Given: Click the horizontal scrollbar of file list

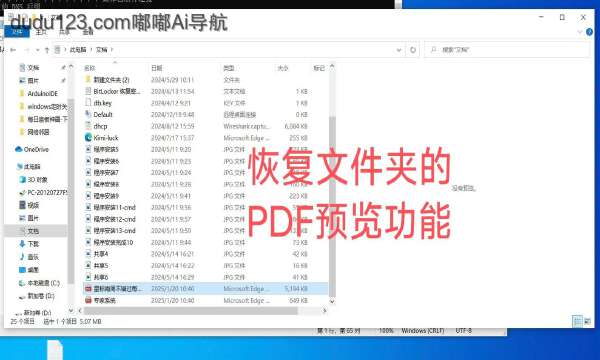Looking at the screenshot, I should [190, 311].
